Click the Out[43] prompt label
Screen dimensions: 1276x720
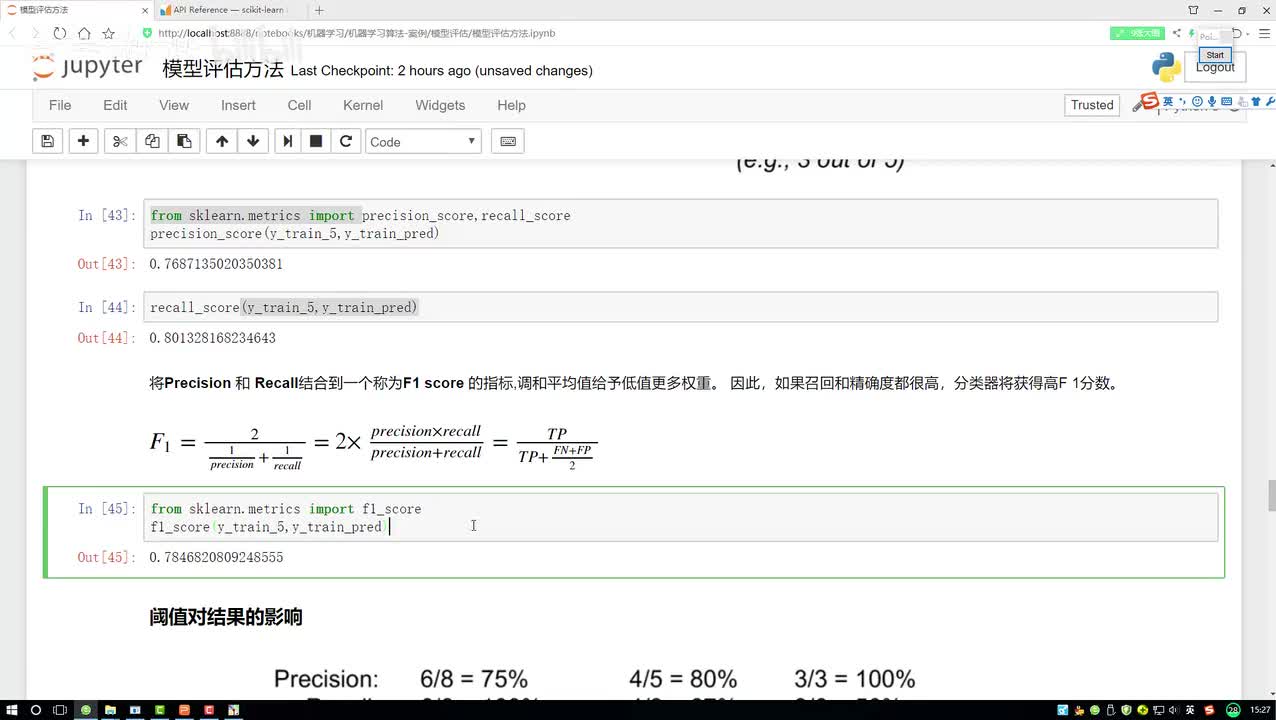[x=106, y=264]
